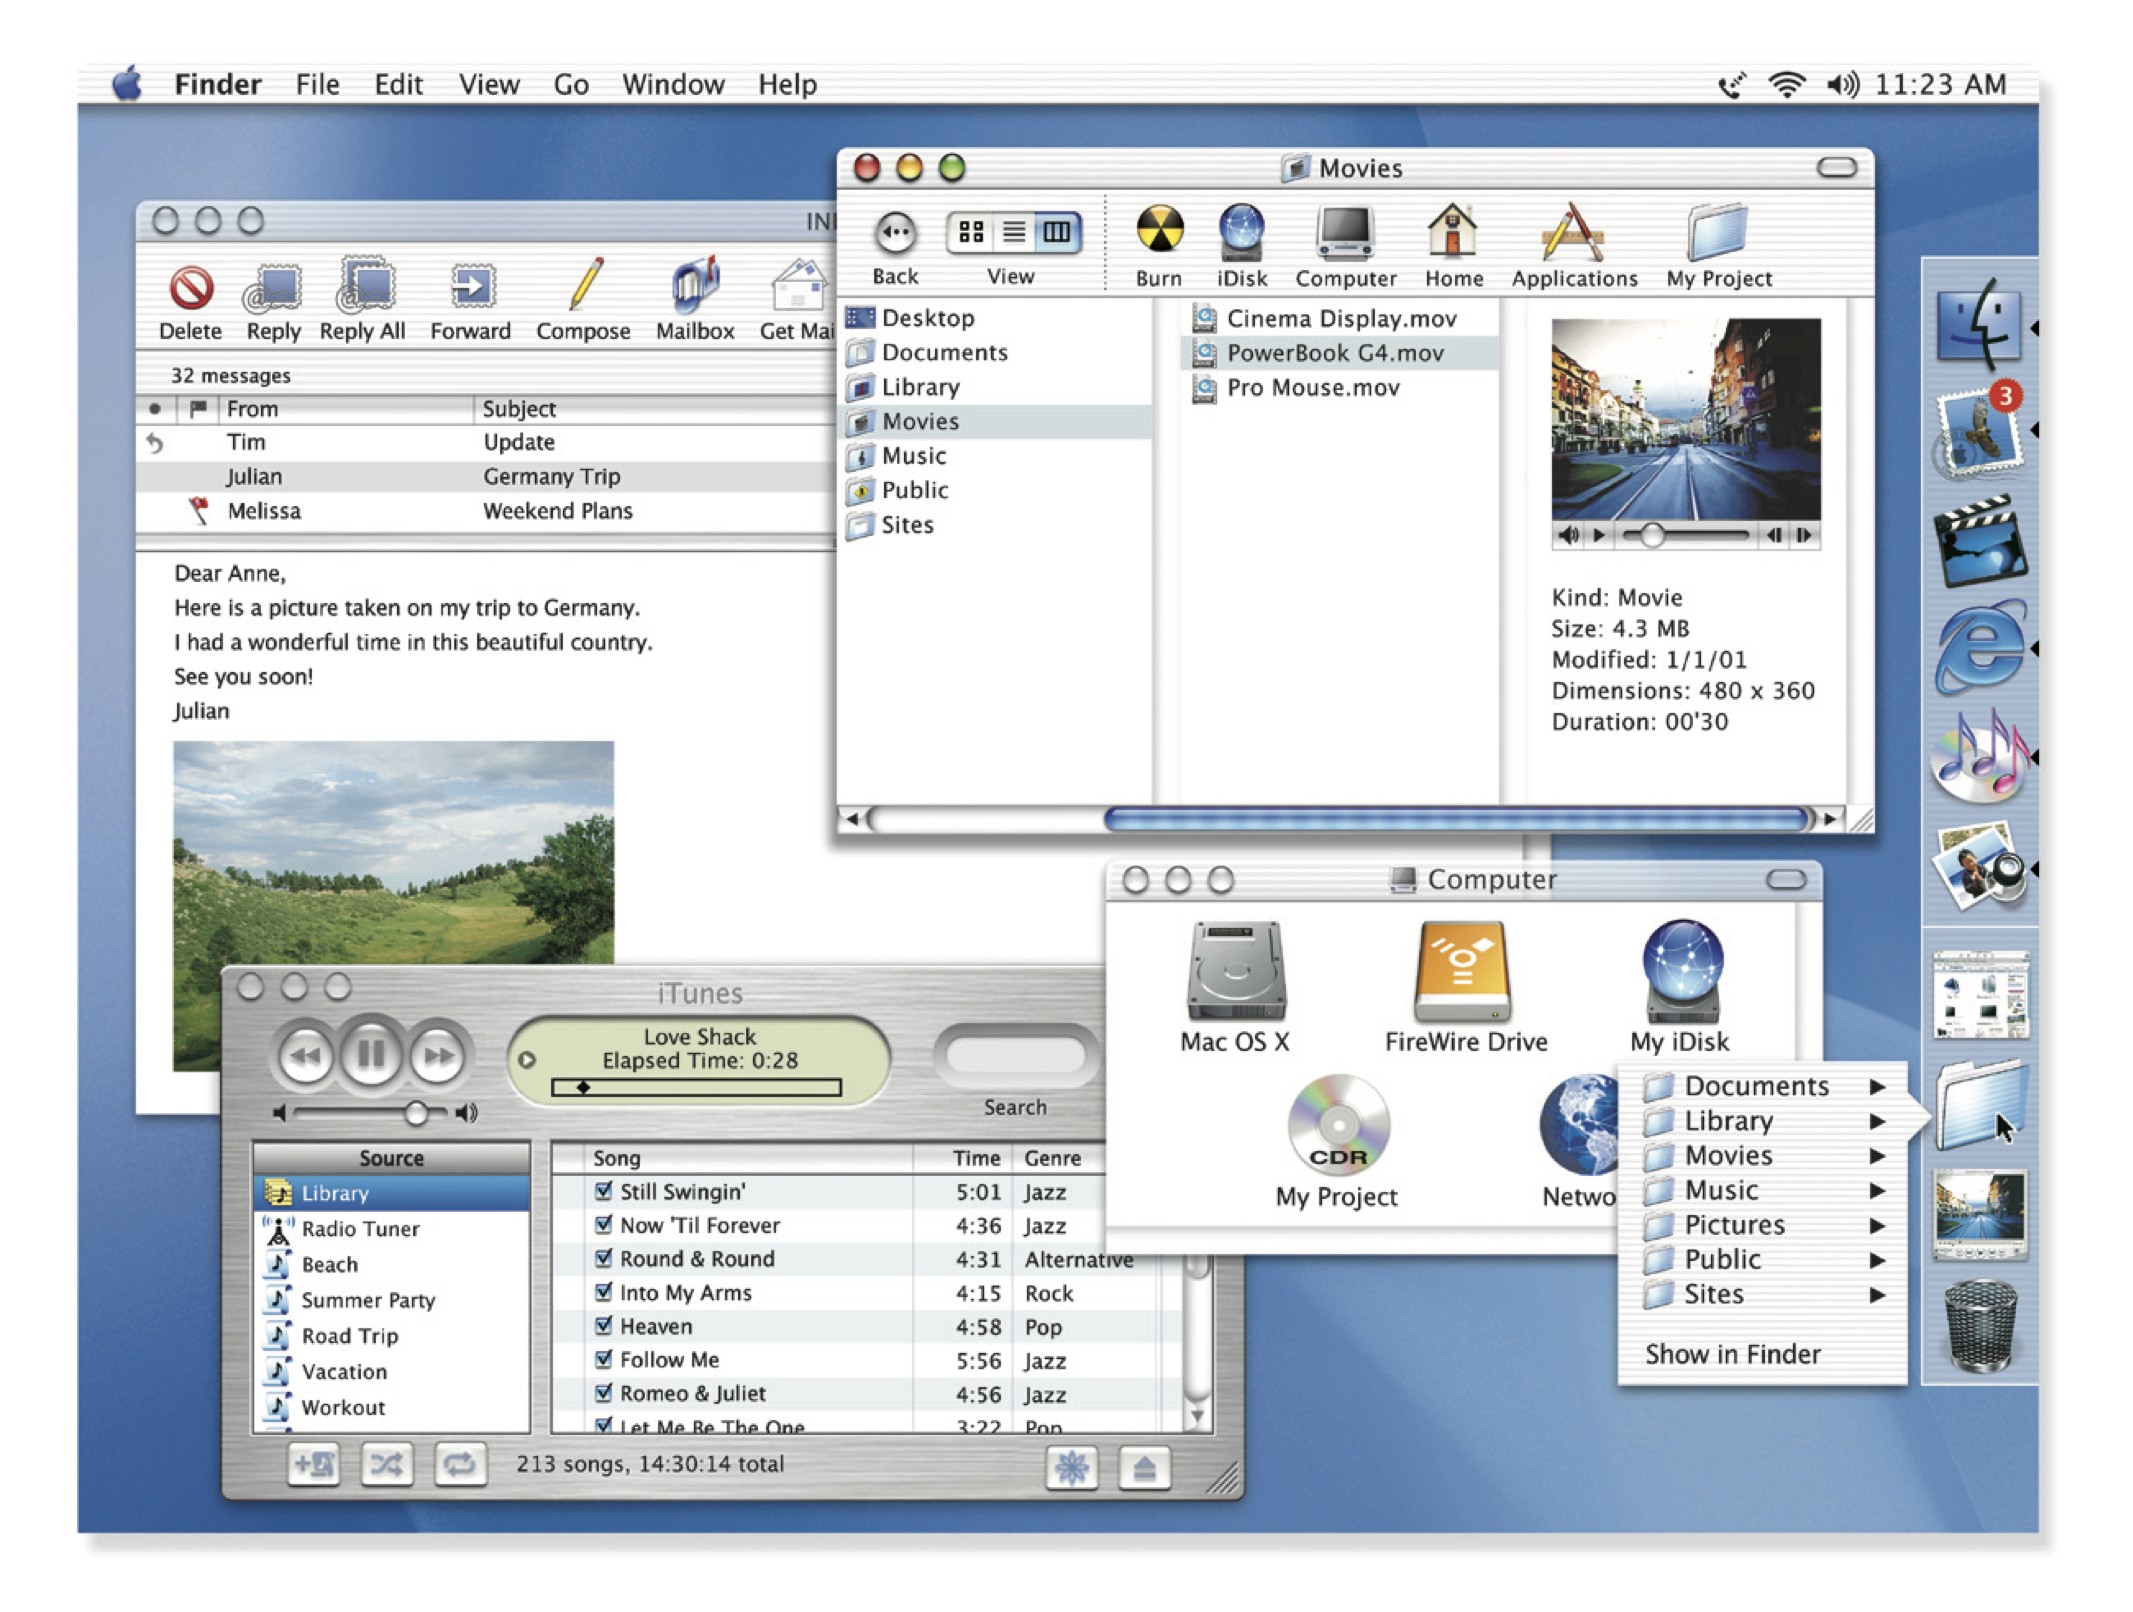This screenshot has width=2133, height=1612.
Task: Click the PowerBook G4 movie preview thumbnail
Action: 1685,418
